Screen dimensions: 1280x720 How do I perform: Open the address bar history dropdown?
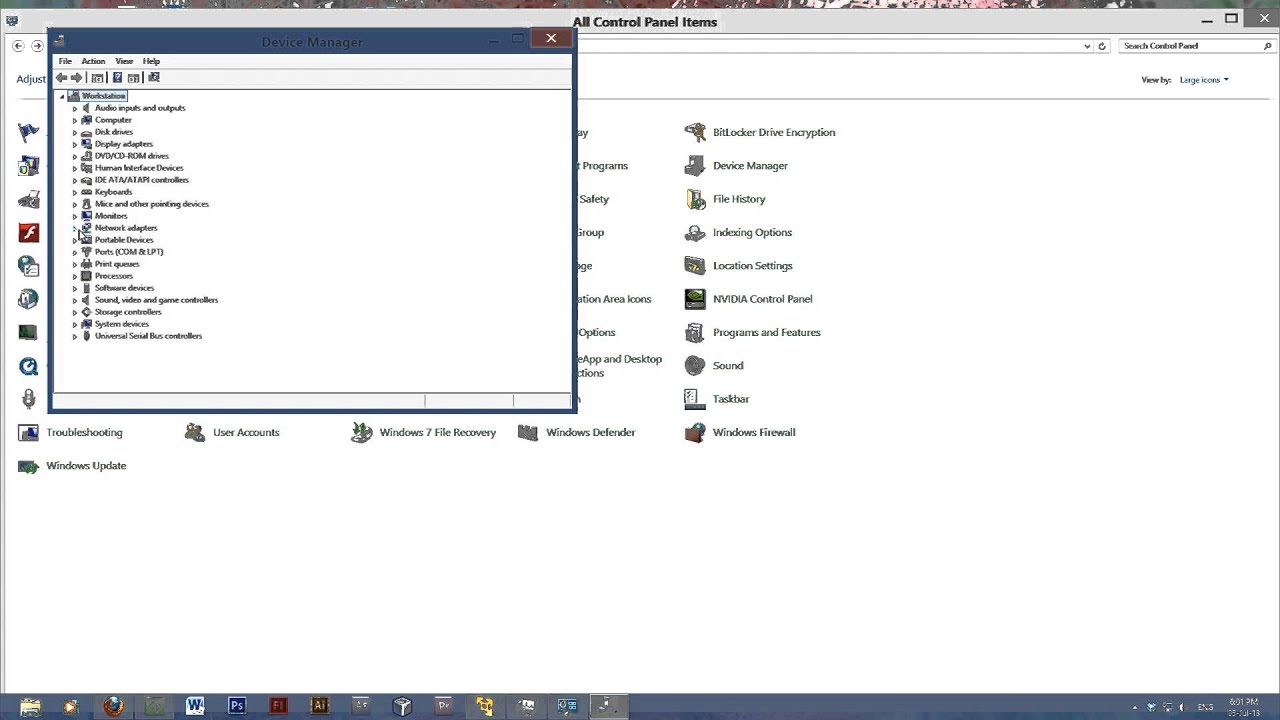coord(1087,46)
